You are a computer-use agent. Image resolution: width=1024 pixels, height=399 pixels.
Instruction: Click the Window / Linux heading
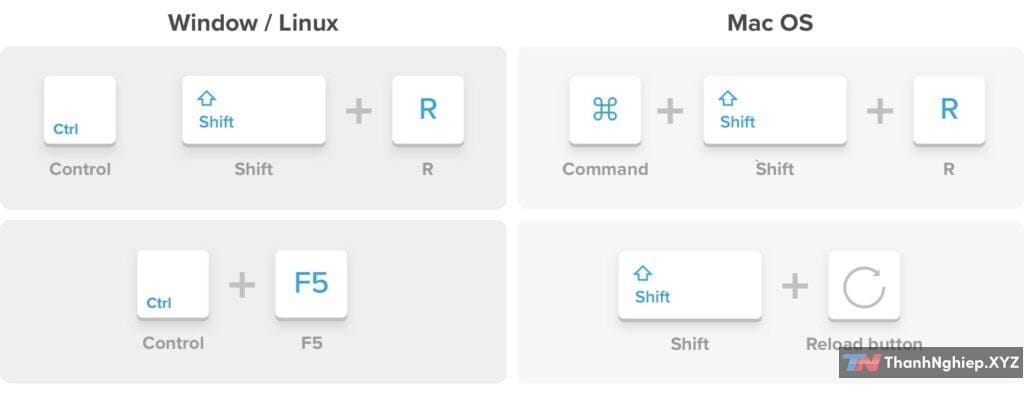pyautogui.click(x=253, y=23)
